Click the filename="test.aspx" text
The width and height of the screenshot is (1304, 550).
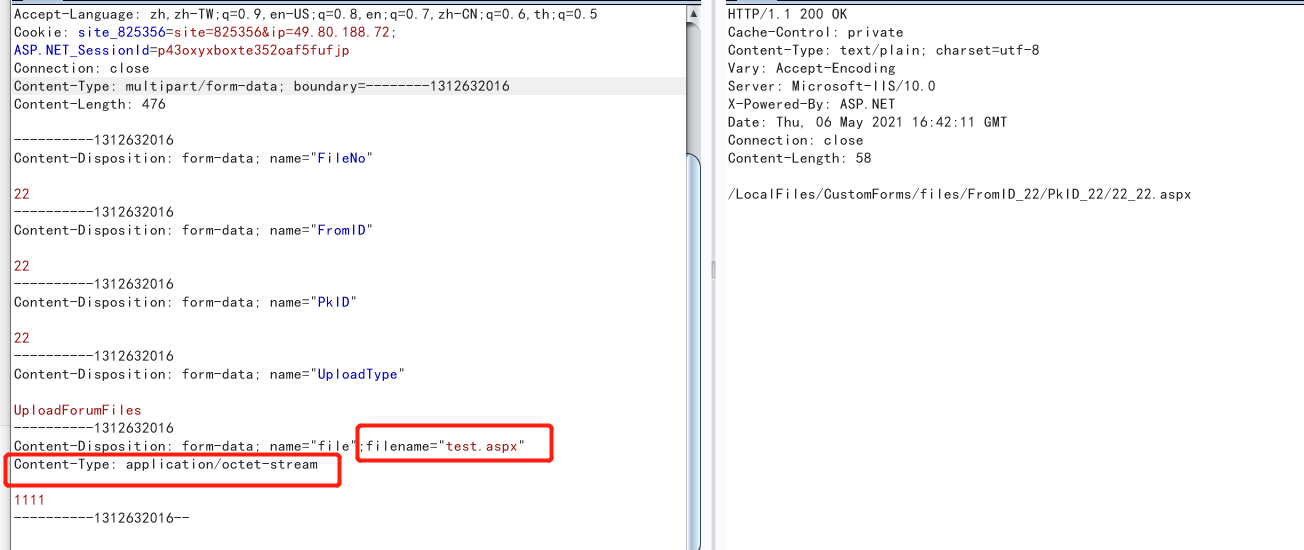point(445,446)
